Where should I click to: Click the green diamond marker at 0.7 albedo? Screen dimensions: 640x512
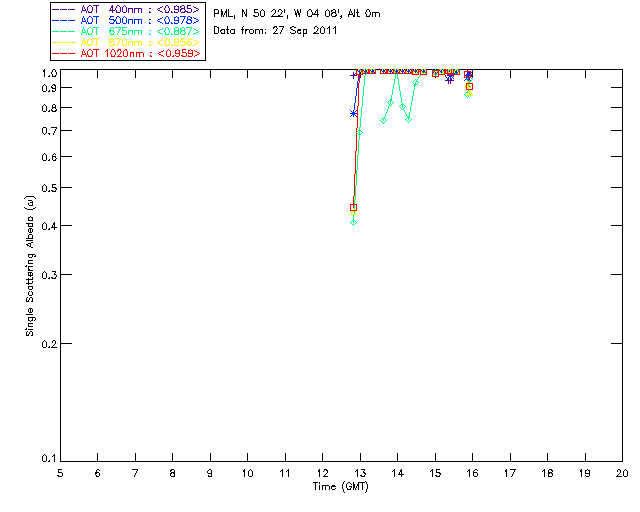(360, 133)
